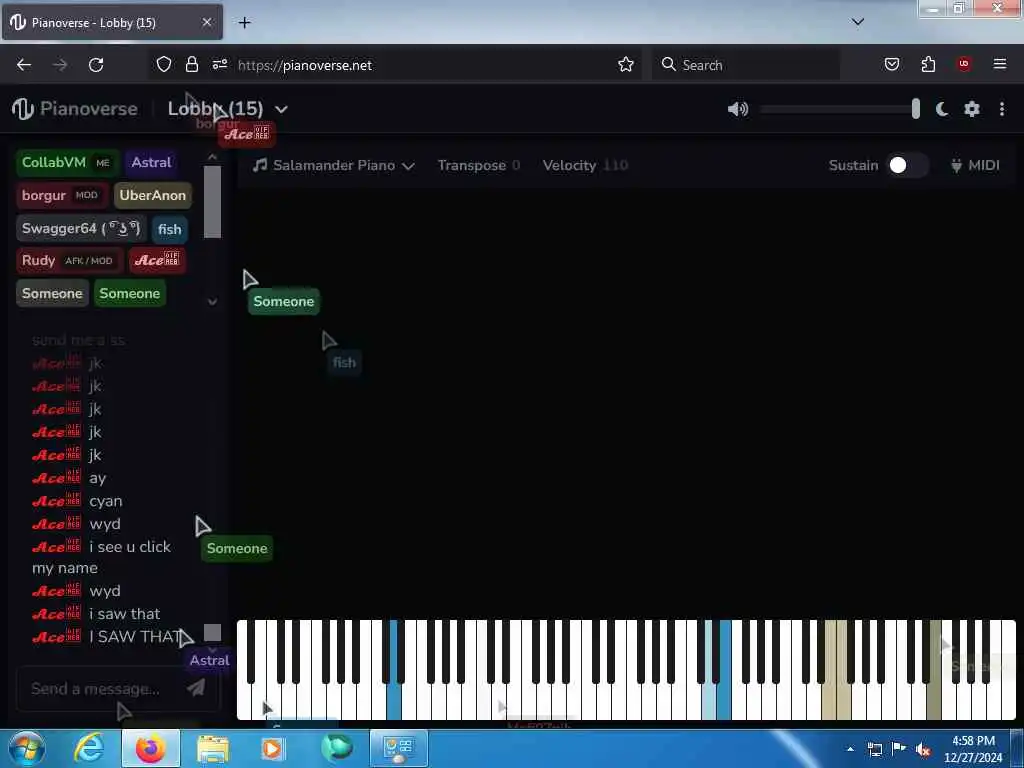
Task: Click the taskbar clock showing 4:58 PM
Action: (x=973, y=749)
